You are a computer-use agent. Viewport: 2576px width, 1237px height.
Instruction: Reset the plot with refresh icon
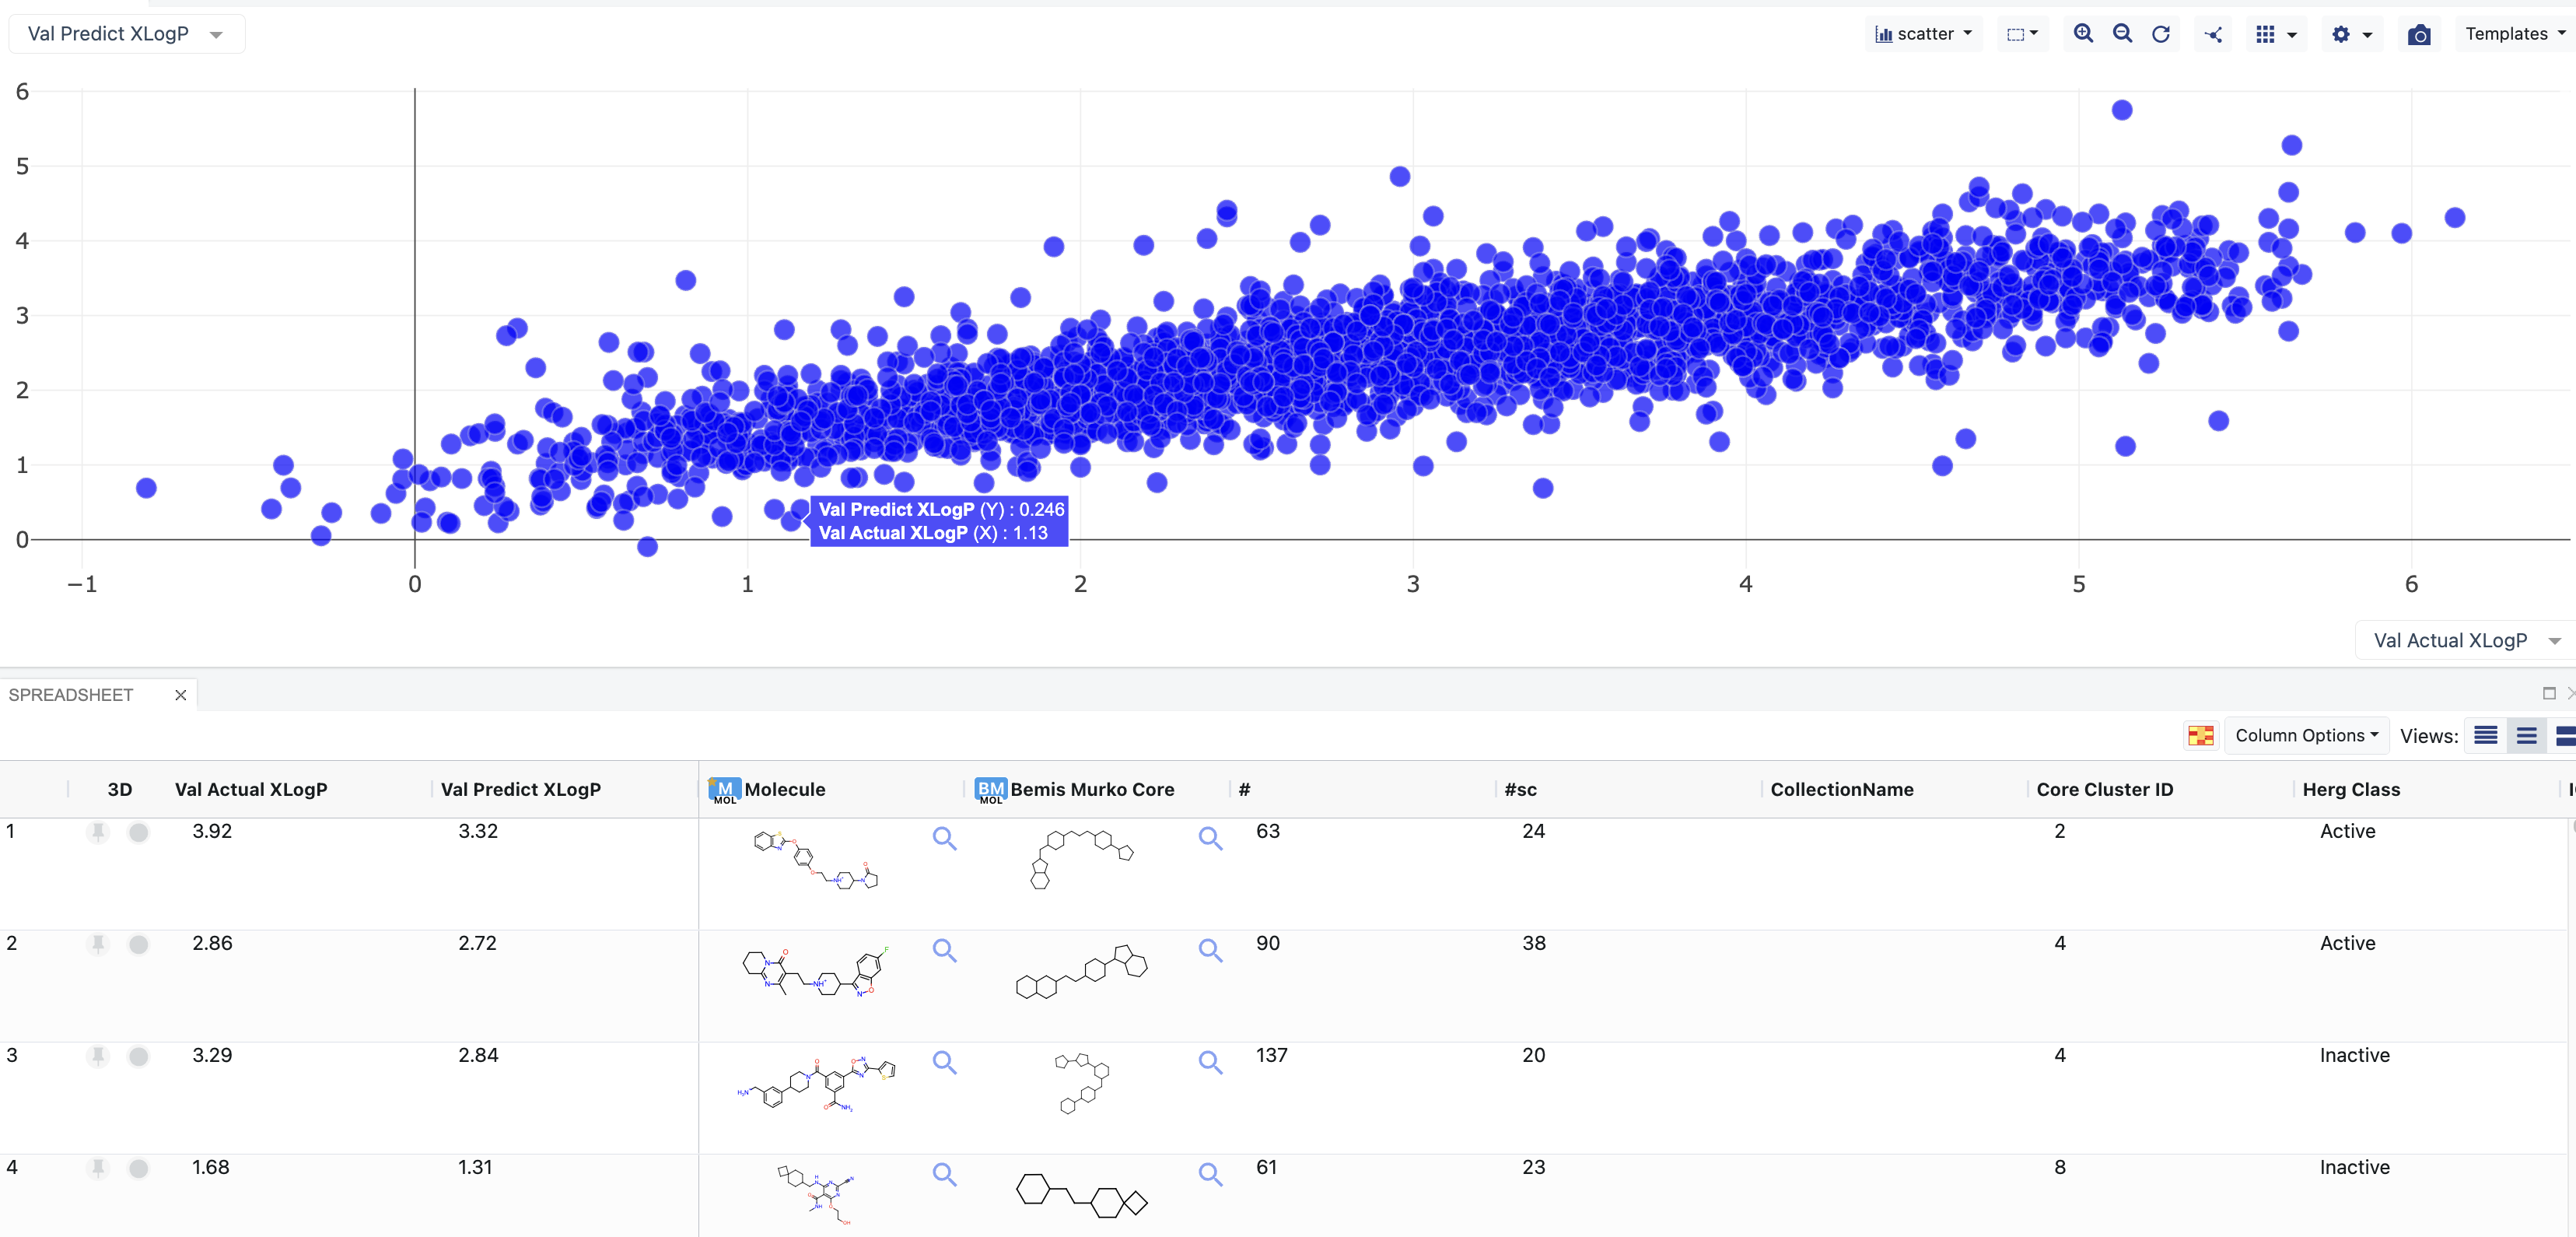2161,34
